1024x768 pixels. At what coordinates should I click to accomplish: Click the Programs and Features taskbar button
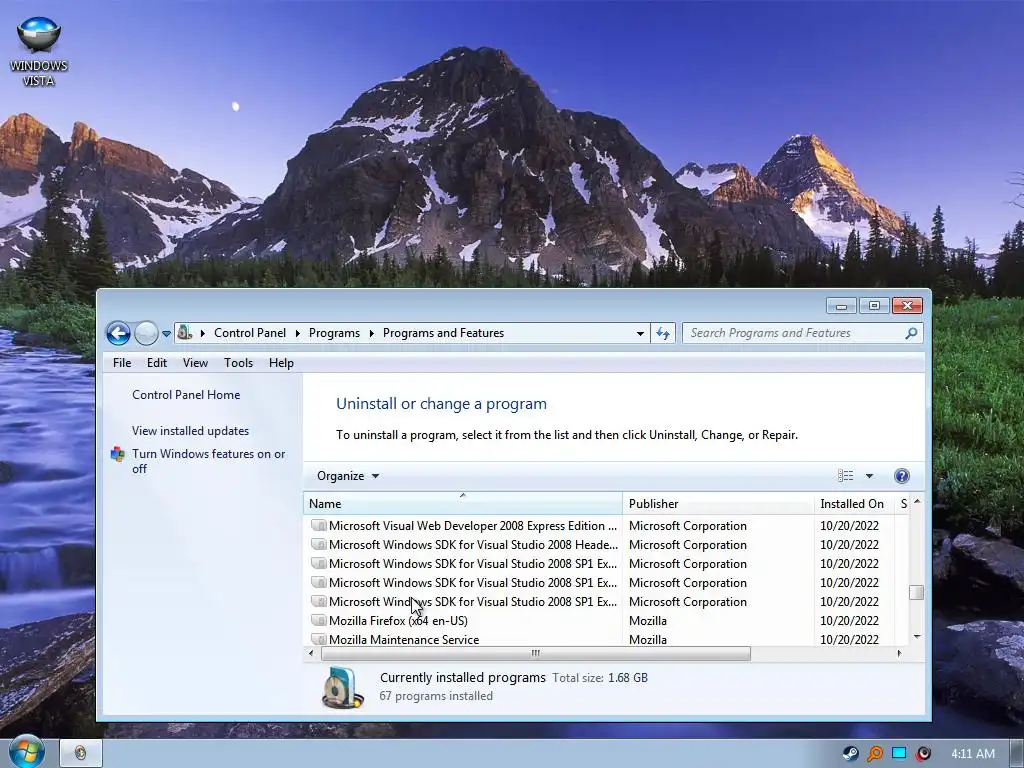coord(81,753)
